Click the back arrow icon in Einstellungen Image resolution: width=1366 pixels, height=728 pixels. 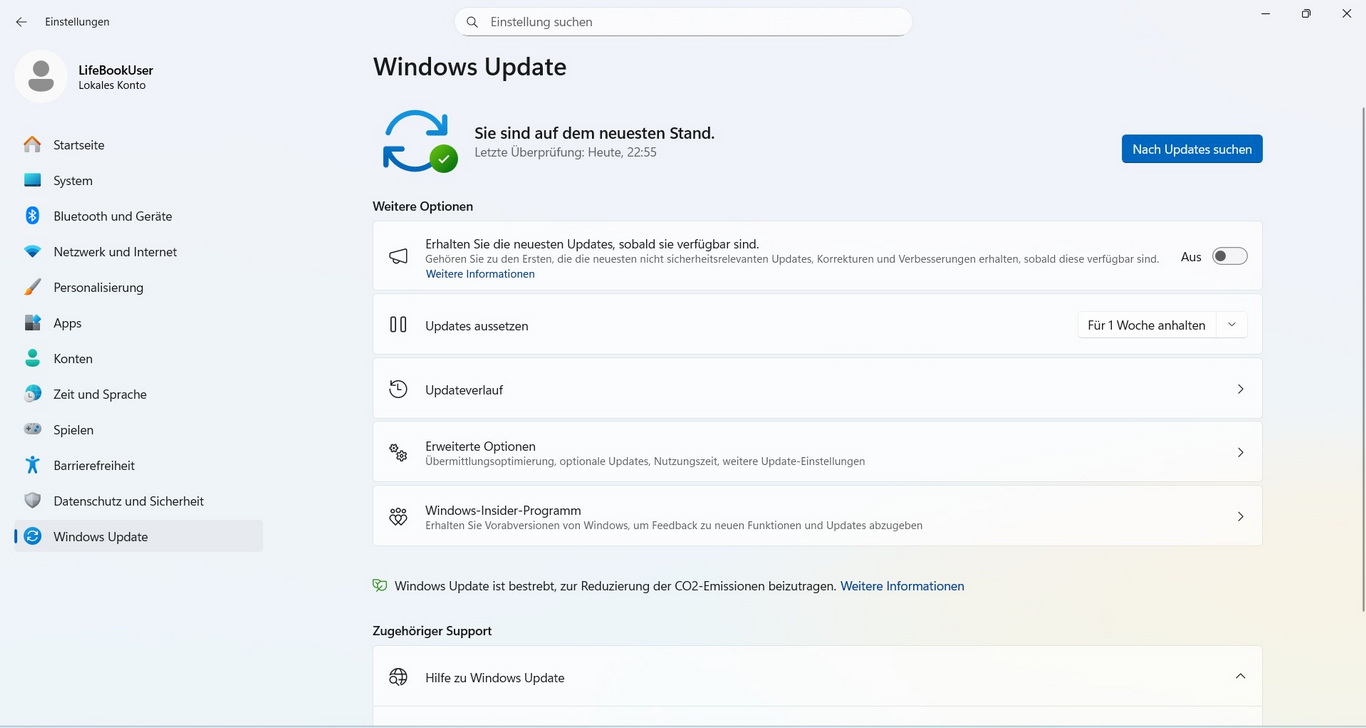click(21, 22)
